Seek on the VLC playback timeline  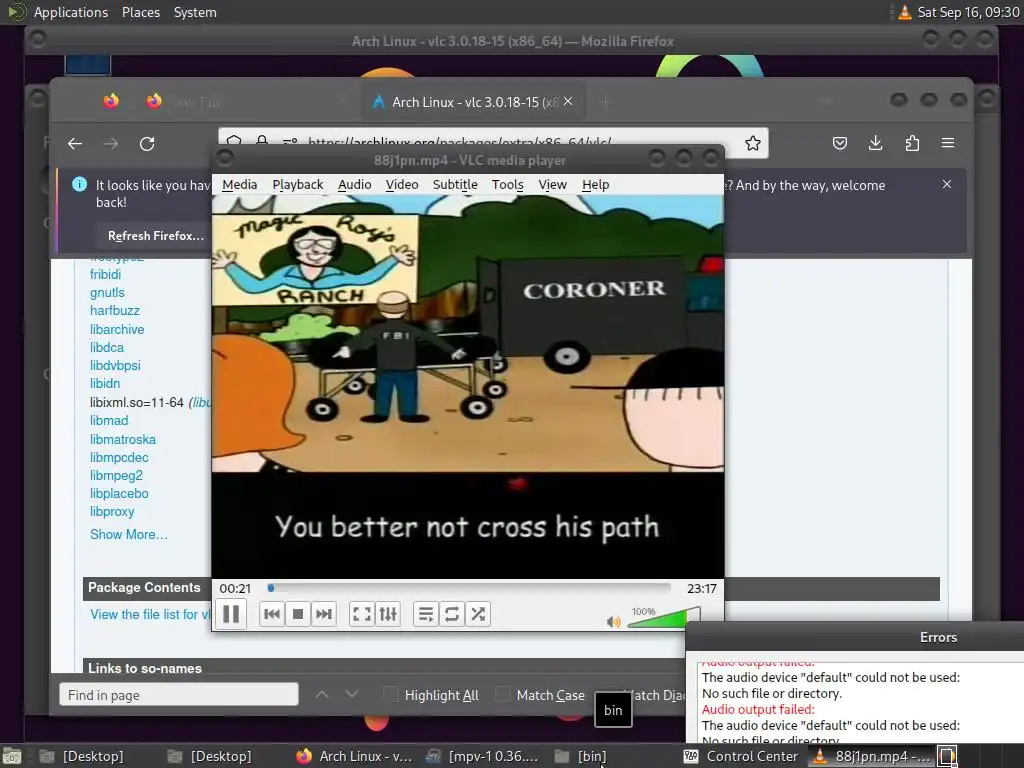pyautogui.click(x=469, y=588)
